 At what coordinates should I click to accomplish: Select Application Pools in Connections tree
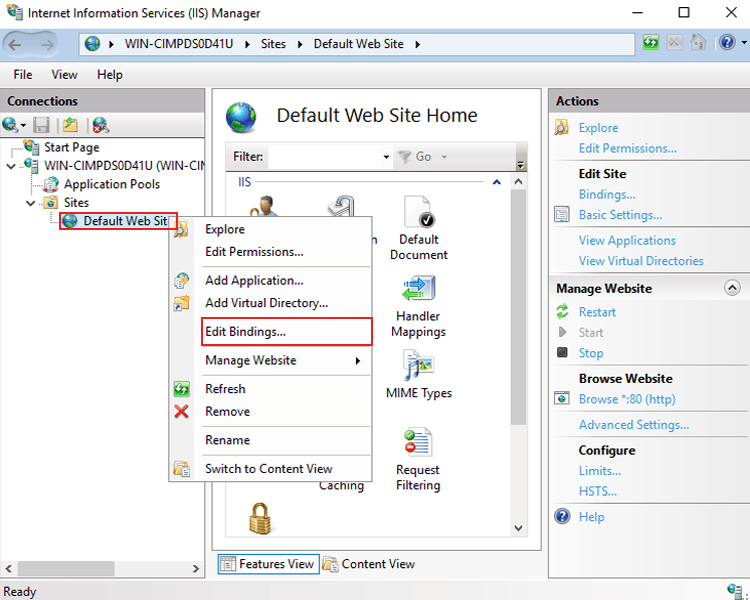point(112,184)
